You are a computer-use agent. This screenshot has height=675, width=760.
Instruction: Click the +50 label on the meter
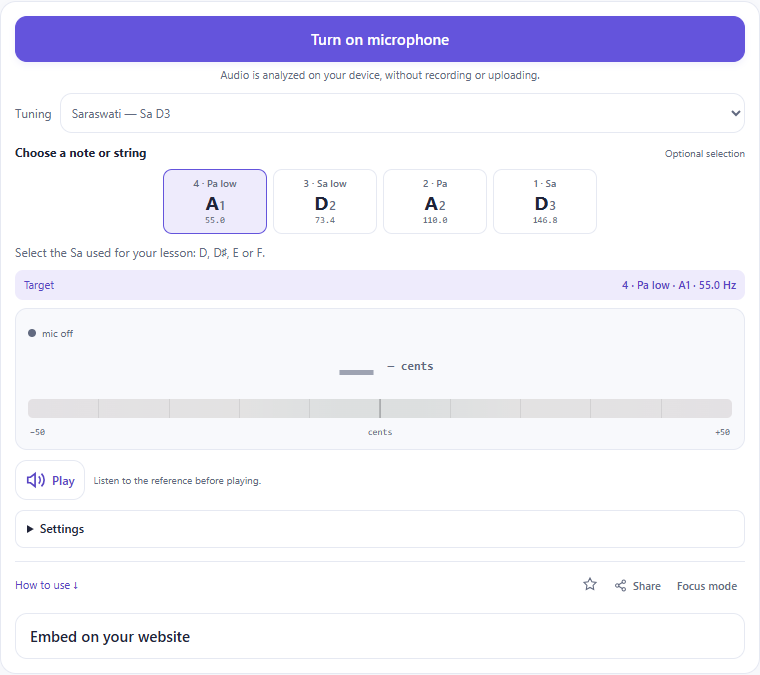point(722,432)
